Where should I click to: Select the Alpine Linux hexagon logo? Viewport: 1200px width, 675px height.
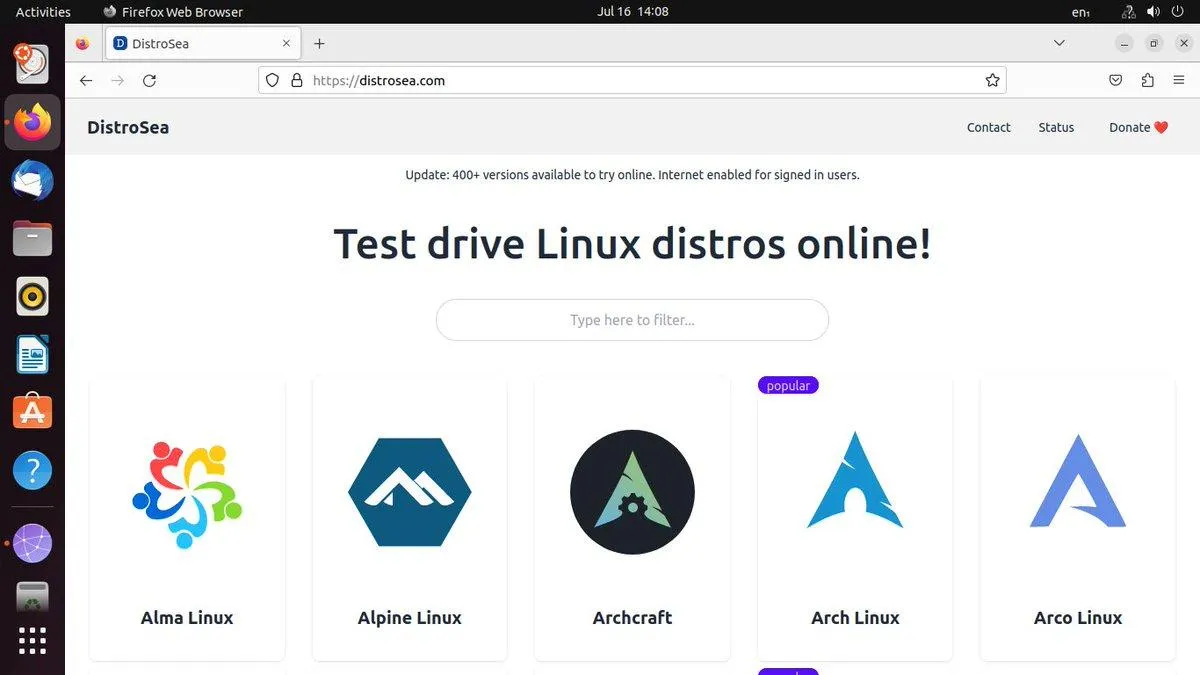409,492
